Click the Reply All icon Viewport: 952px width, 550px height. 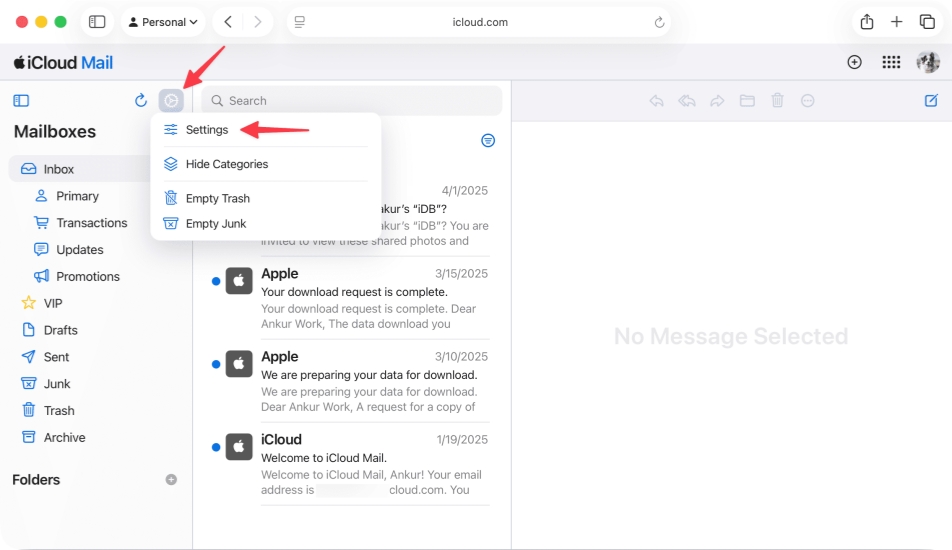coord(687,101)
